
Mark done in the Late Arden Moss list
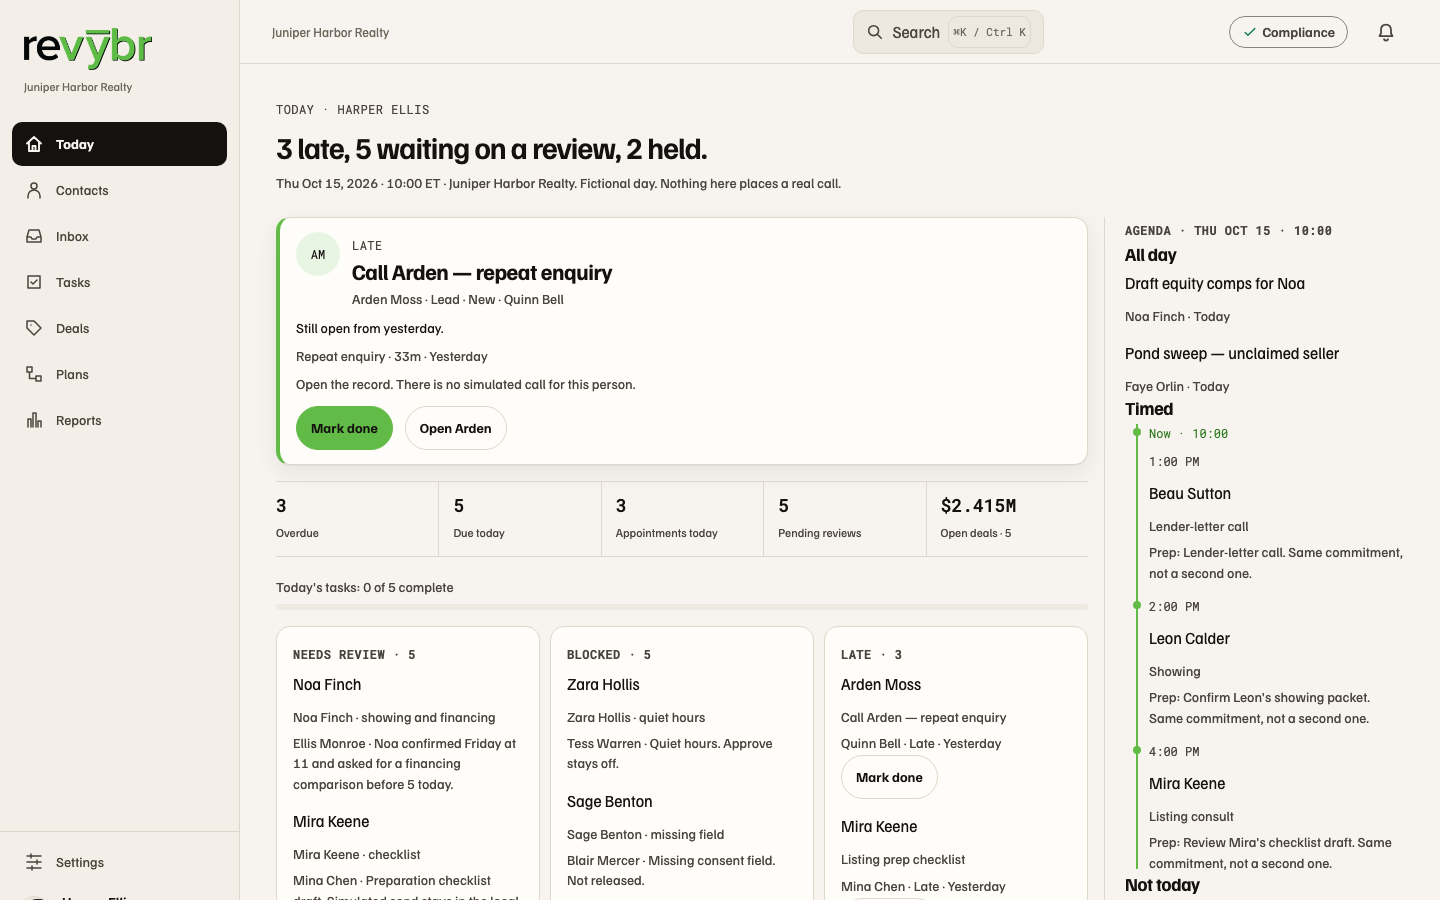pos(889,777)
